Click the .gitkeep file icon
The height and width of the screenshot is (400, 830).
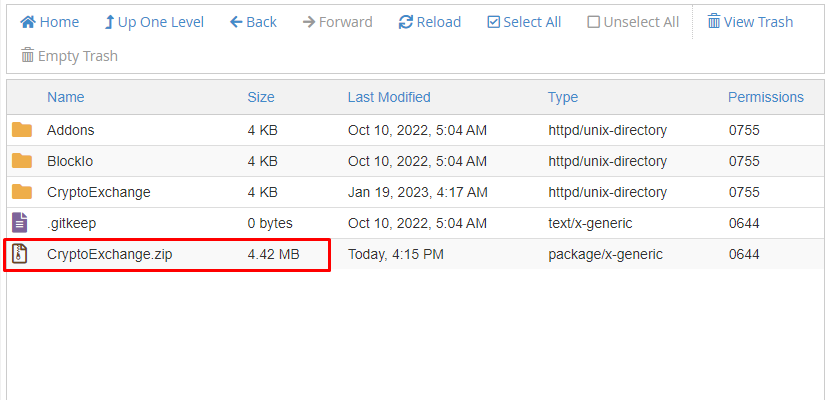click(21, 223)
